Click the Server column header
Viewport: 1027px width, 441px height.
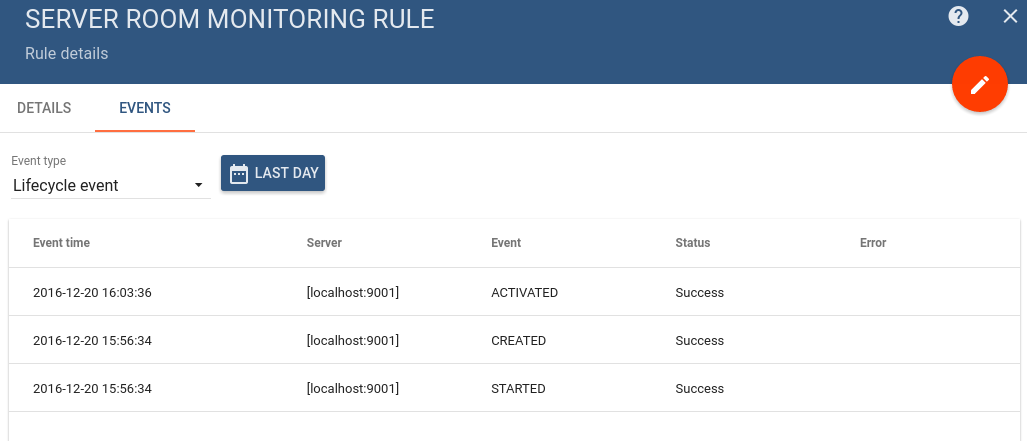point(324,242)
